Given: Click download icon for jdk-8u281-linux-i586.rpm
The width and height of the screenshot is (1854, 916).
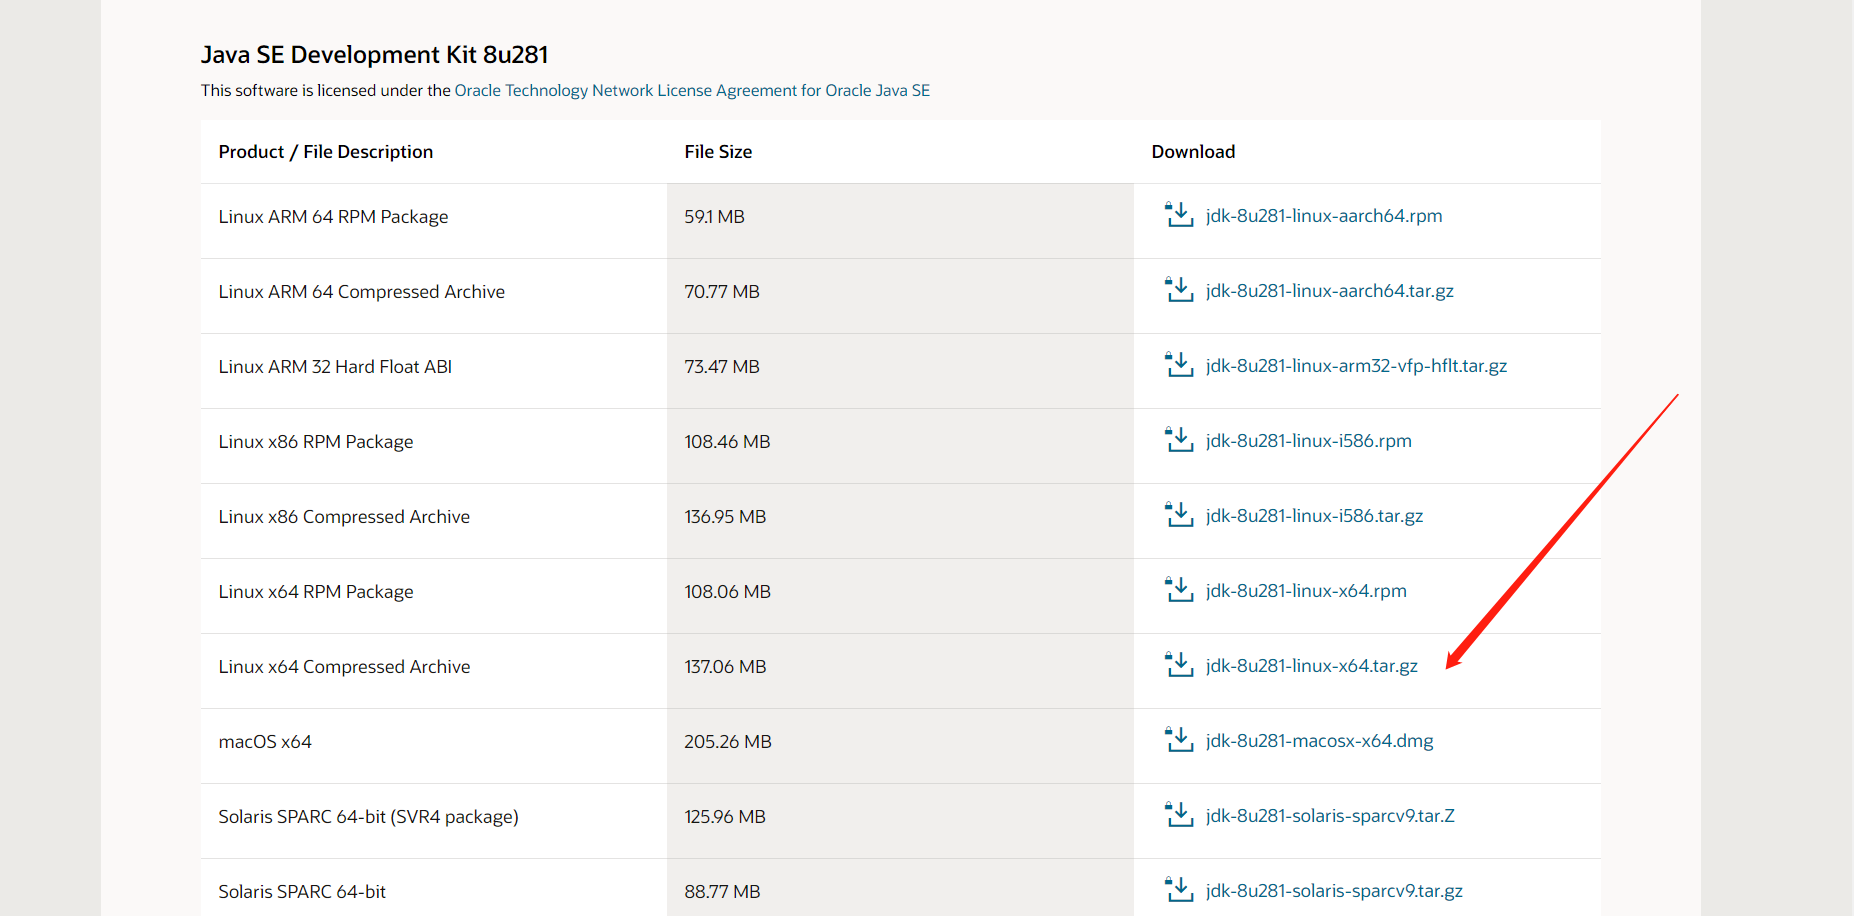Looking at the screenshot, I should tap(1179, 440).
